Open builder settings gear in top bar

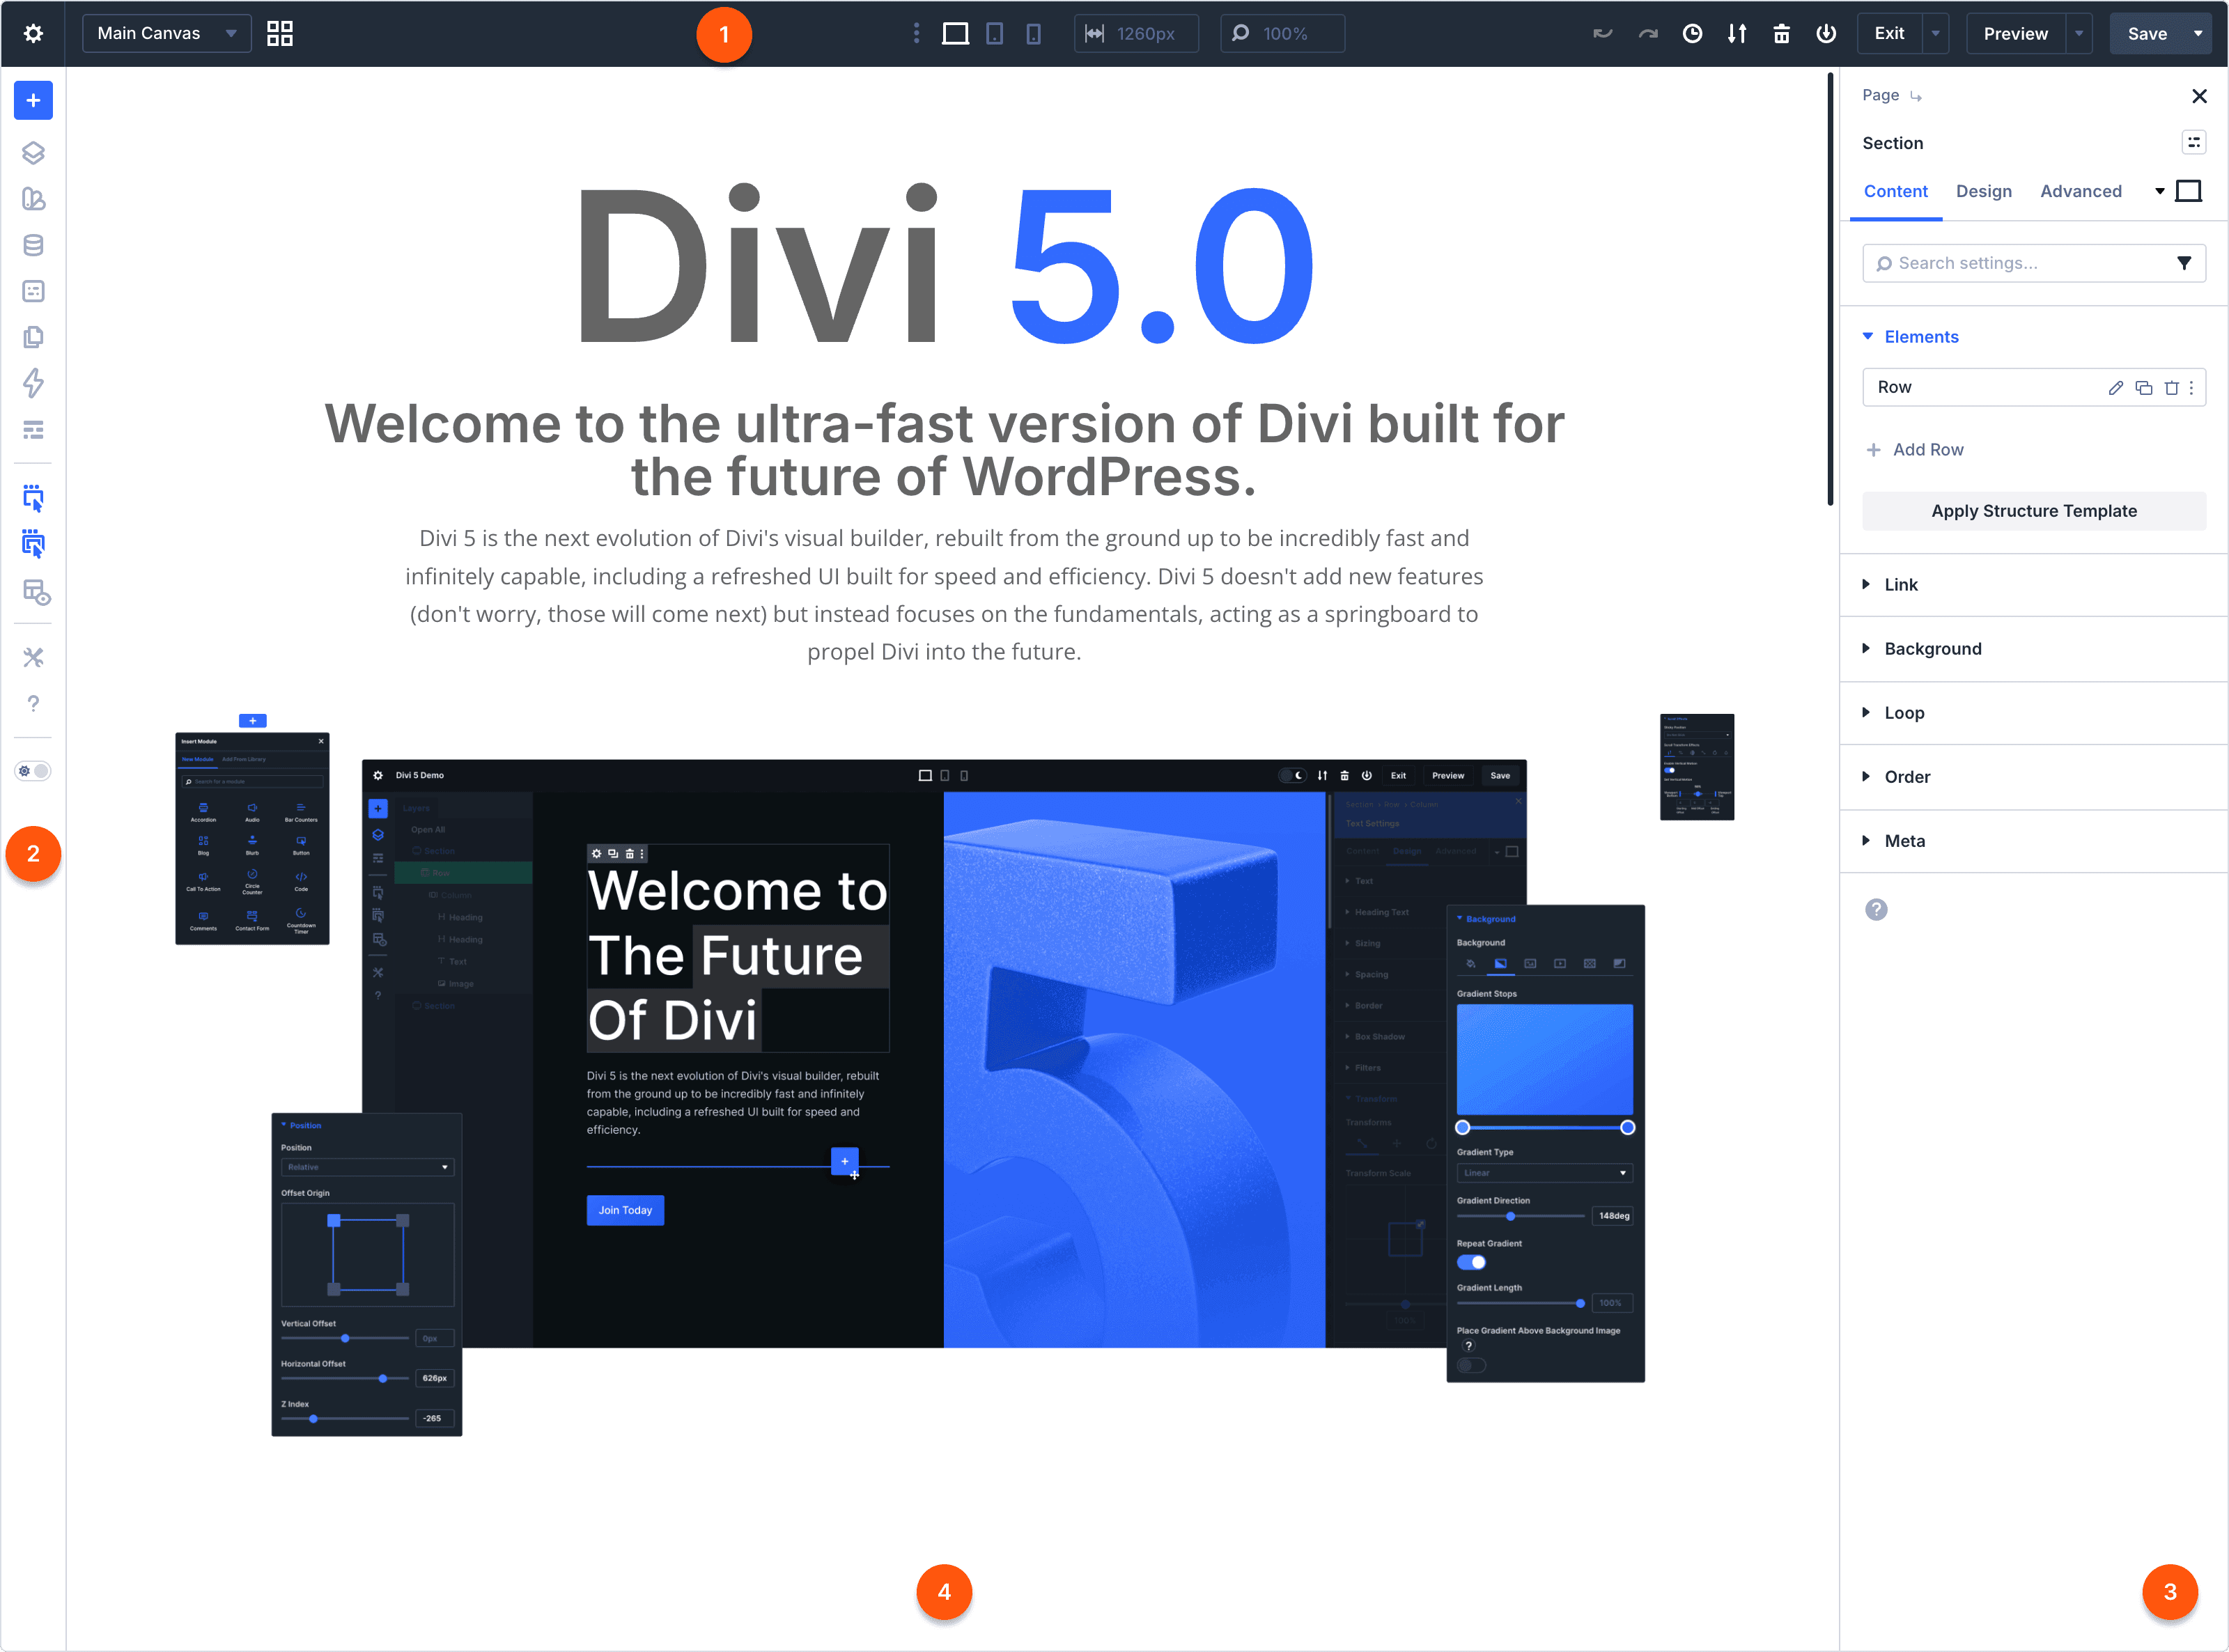tap(33, 34)
